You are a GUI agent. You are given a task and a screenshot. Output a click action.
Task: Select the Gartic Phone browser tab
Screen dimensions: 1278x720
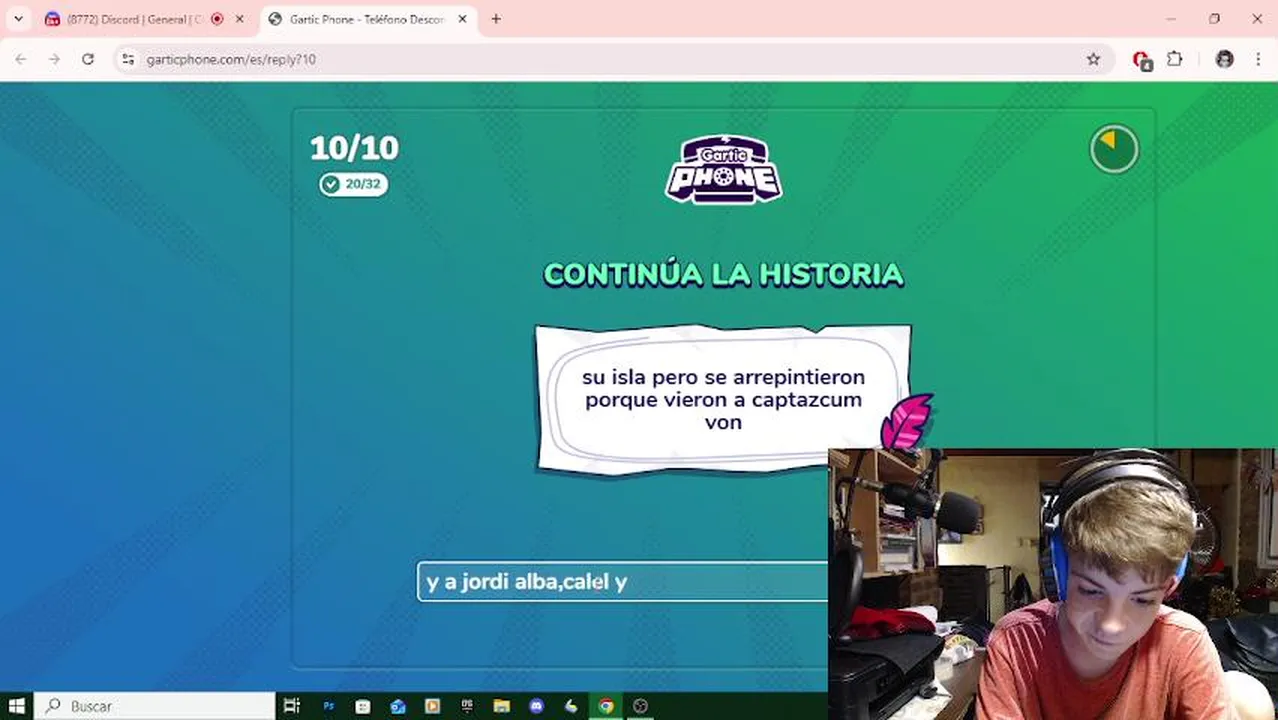point(366,19)
